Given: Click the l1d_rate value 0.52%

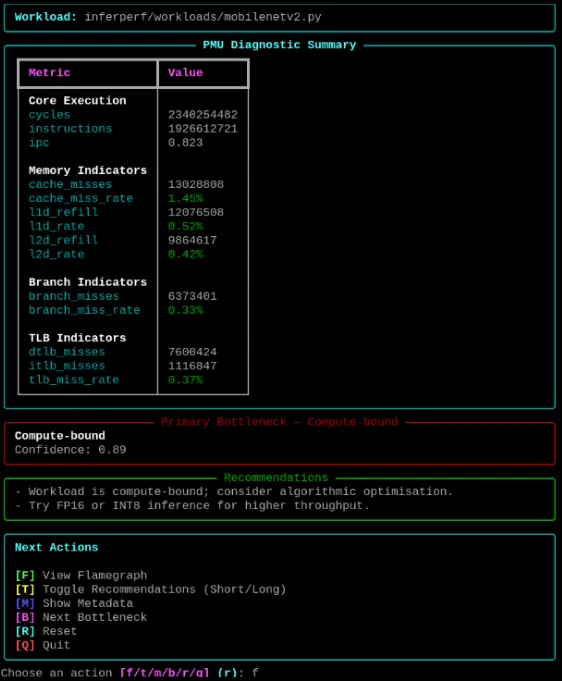Looking at the screenshot, I should click(185, 226).
